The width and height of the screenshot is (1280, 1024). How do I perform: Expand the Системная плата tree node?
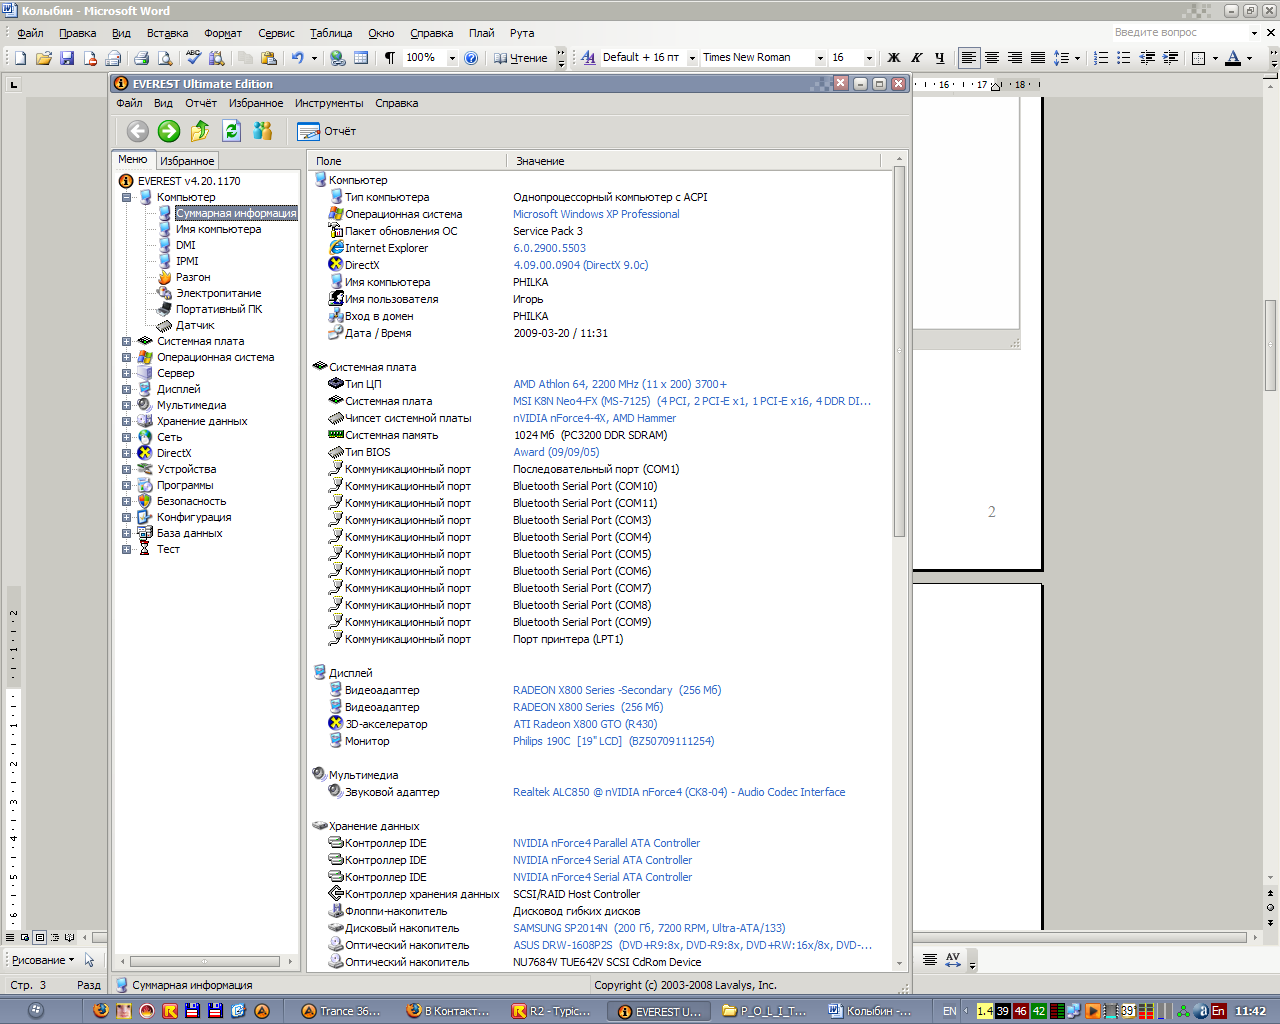pos(127,341)
